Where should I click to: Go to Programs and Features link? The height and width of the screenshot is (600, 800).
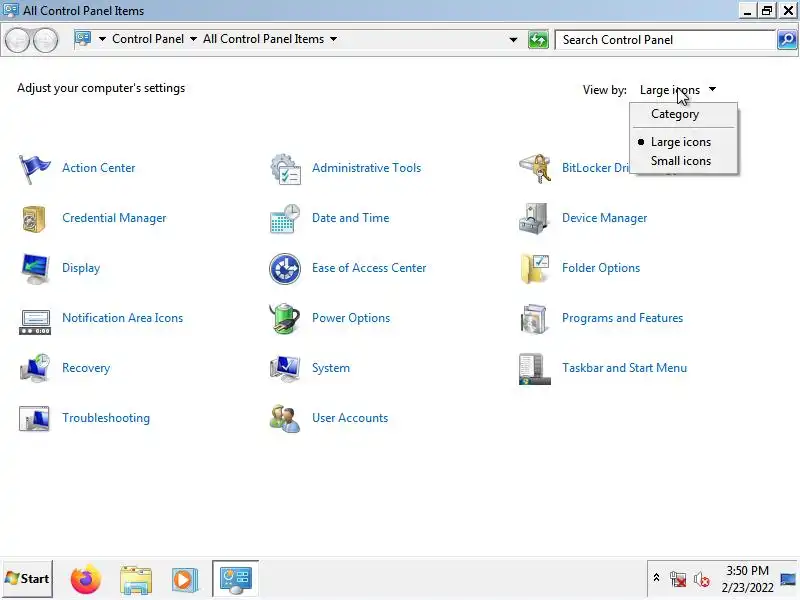[x=622, y=318]
